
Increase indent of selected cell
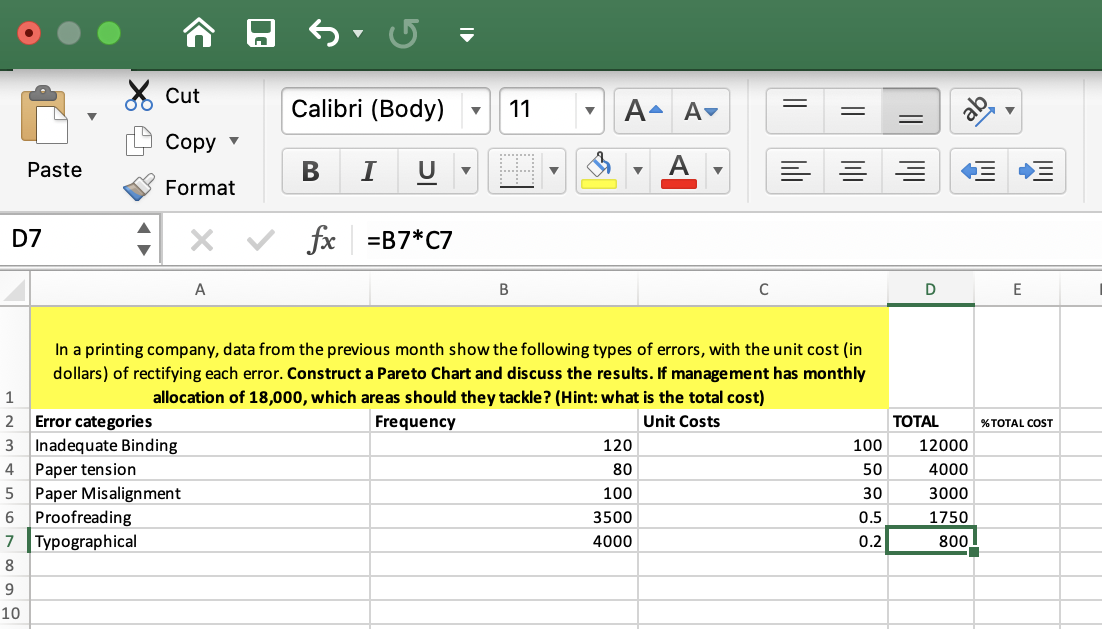click(1037, 170)
